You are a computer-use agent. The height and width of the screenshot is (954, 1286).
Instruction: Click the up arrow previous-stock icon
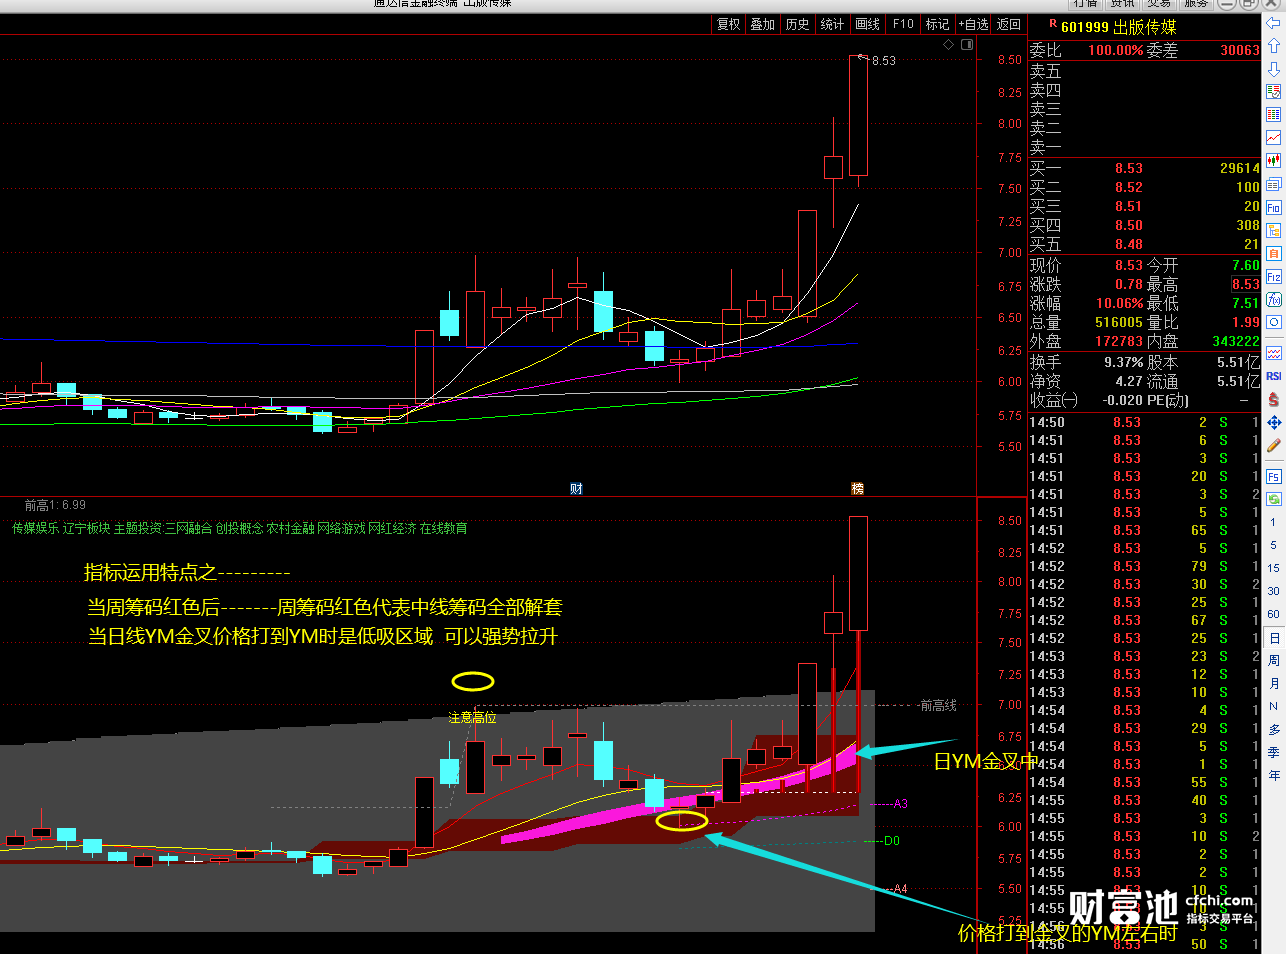pyautogui.click(x=1274, y=46)
